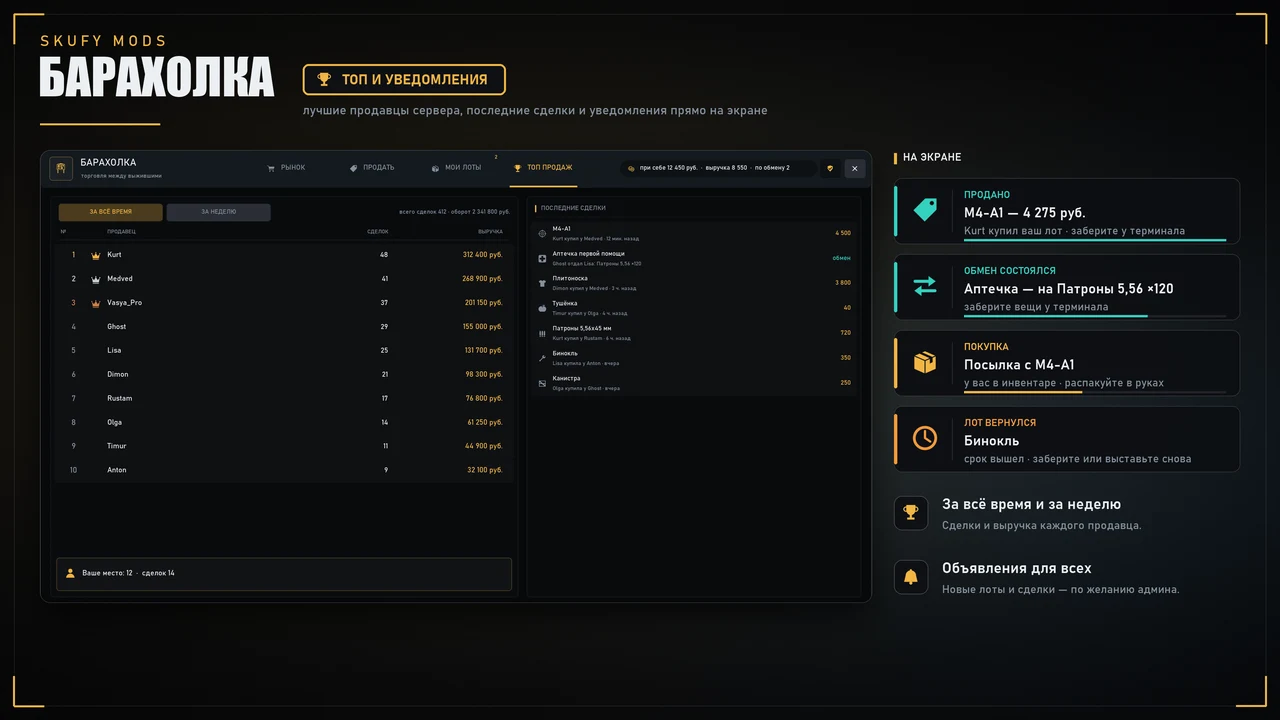Click the seller name Rustam in the ranking
This screenshot has width=1280, height=720.
click(x=120, y=399)
